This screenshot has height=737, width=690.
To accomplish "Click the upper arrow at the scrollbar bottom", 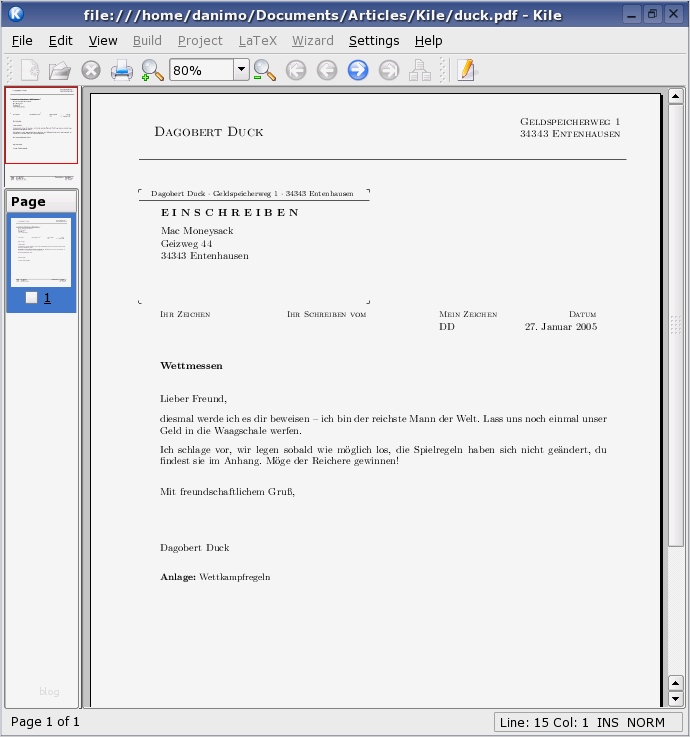I will tap(675, 683).
